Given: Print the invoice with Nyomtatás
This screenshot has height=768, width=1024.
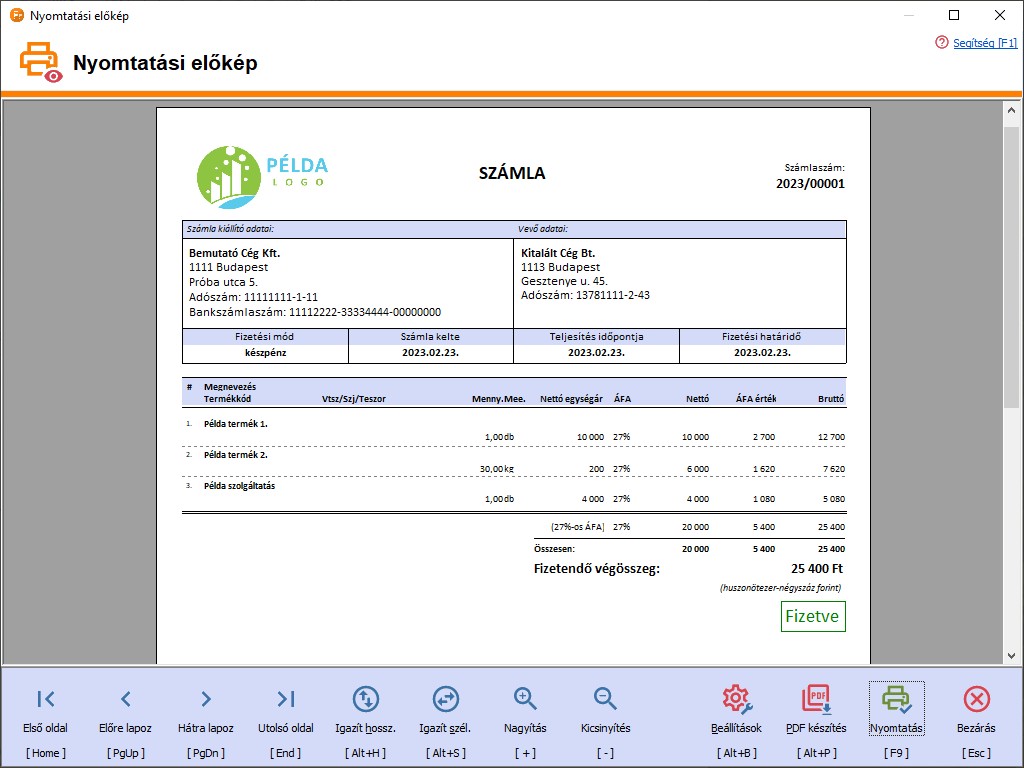Looking at the screenshot, I should pyautogui.click(x=896, y=699).
